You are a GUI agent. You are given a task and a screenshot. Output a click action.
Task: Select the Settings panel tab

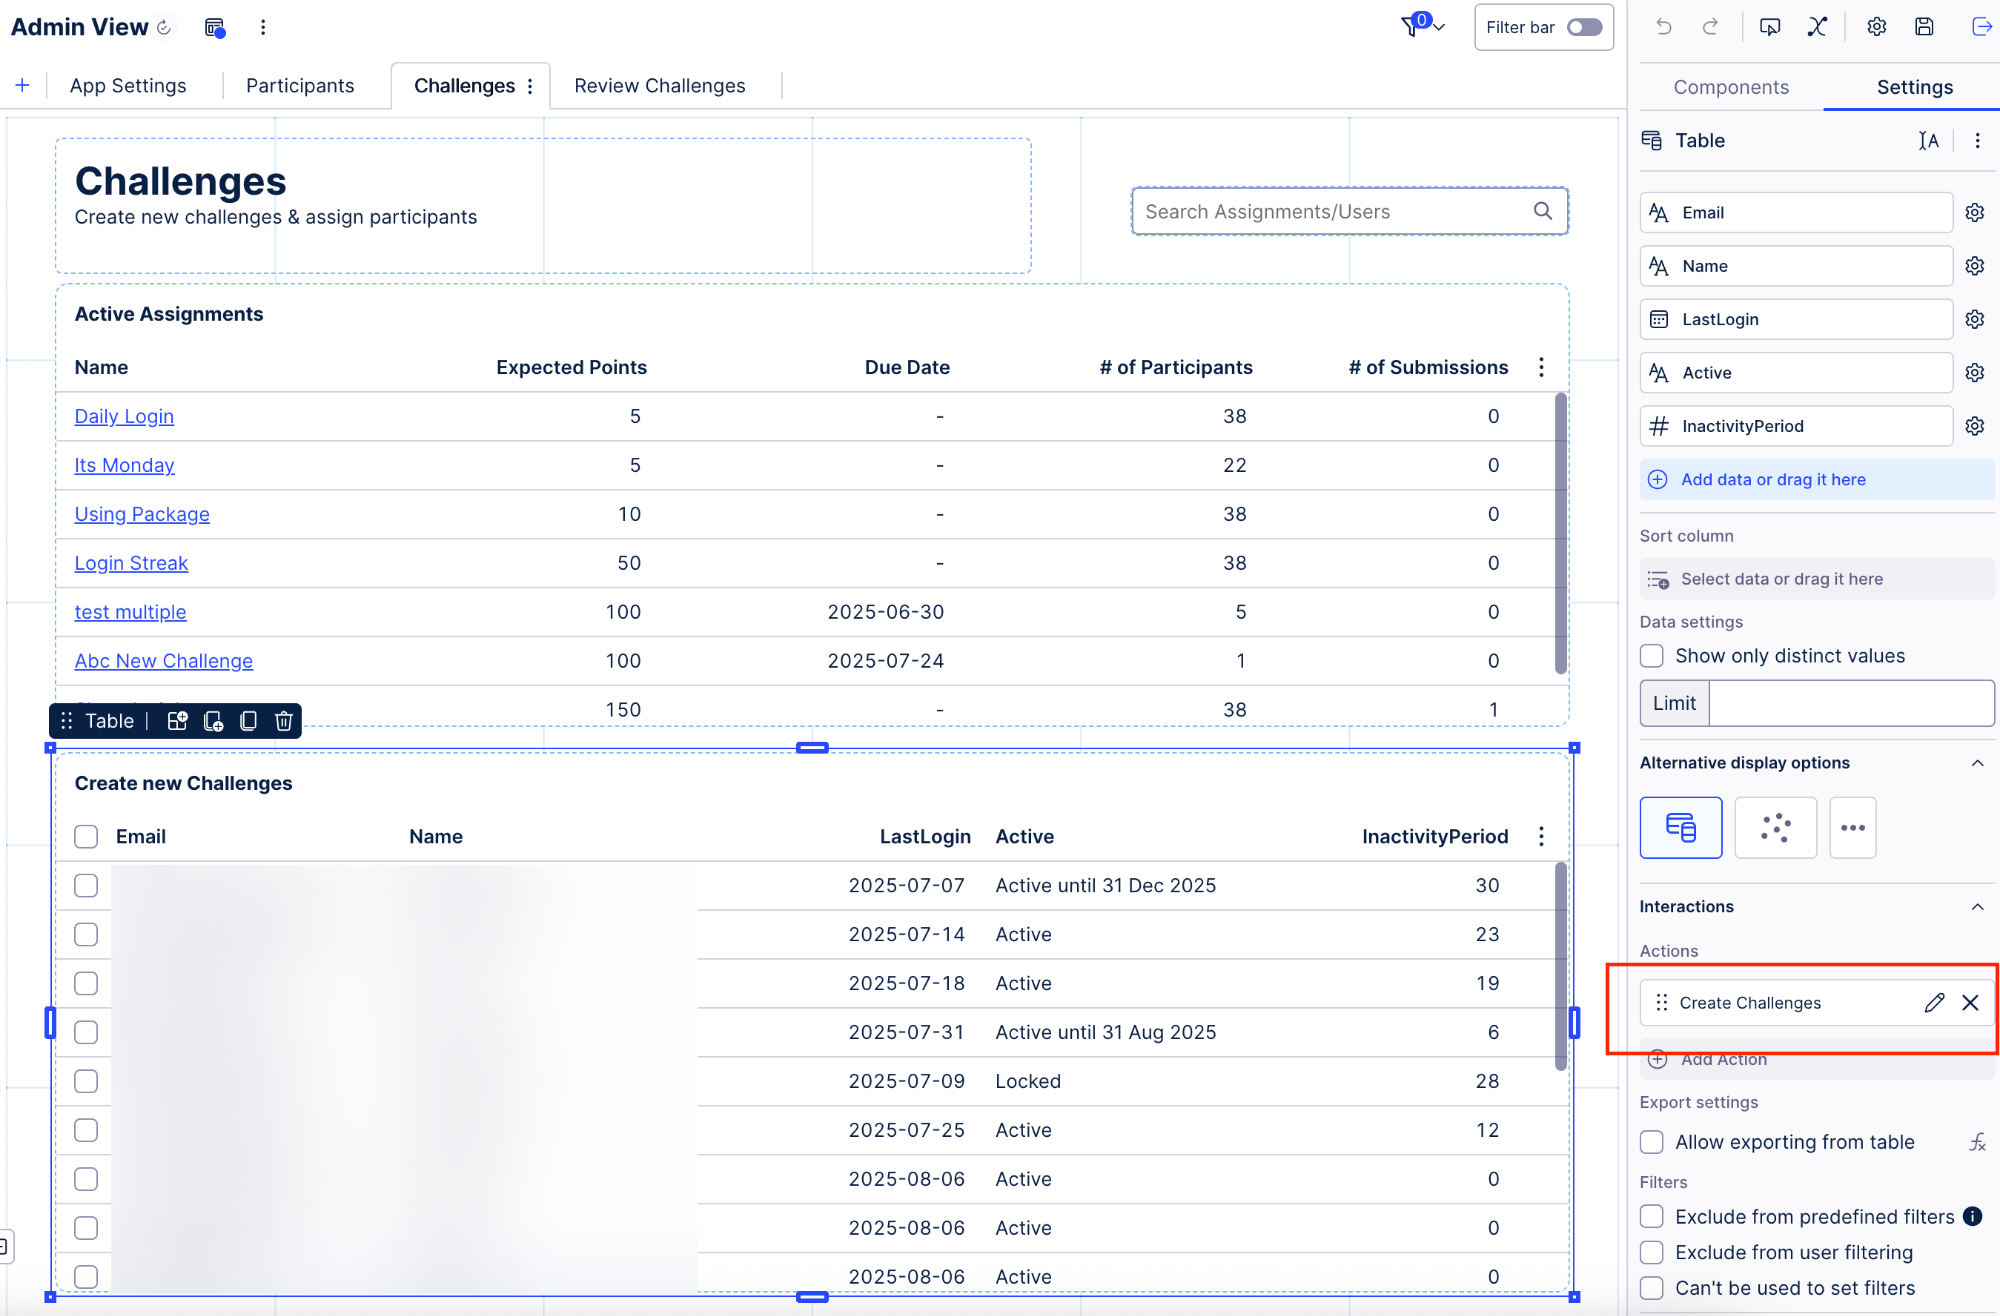[x=1914, y=87]
